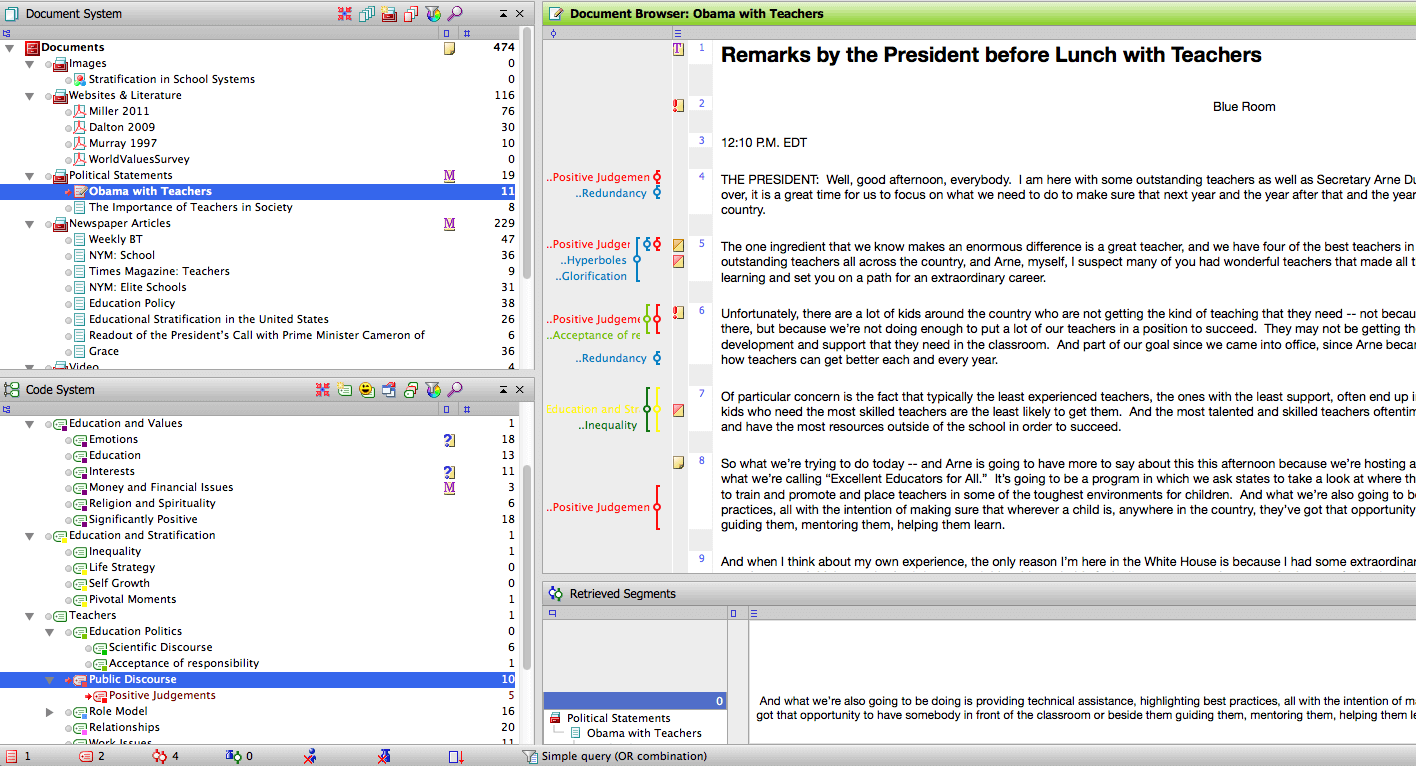Click the user filter icon in status bar

pos(310,757)
